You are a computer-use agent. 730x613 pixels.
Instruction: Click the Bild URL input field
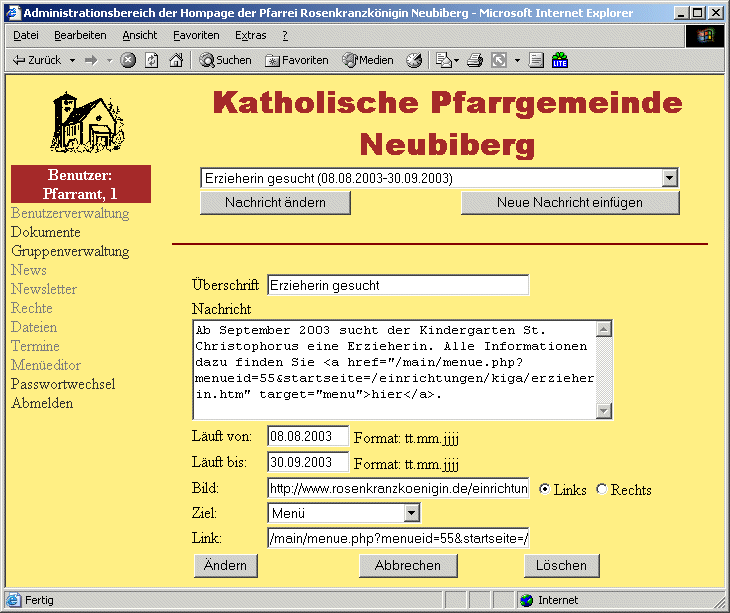point(398,488)
